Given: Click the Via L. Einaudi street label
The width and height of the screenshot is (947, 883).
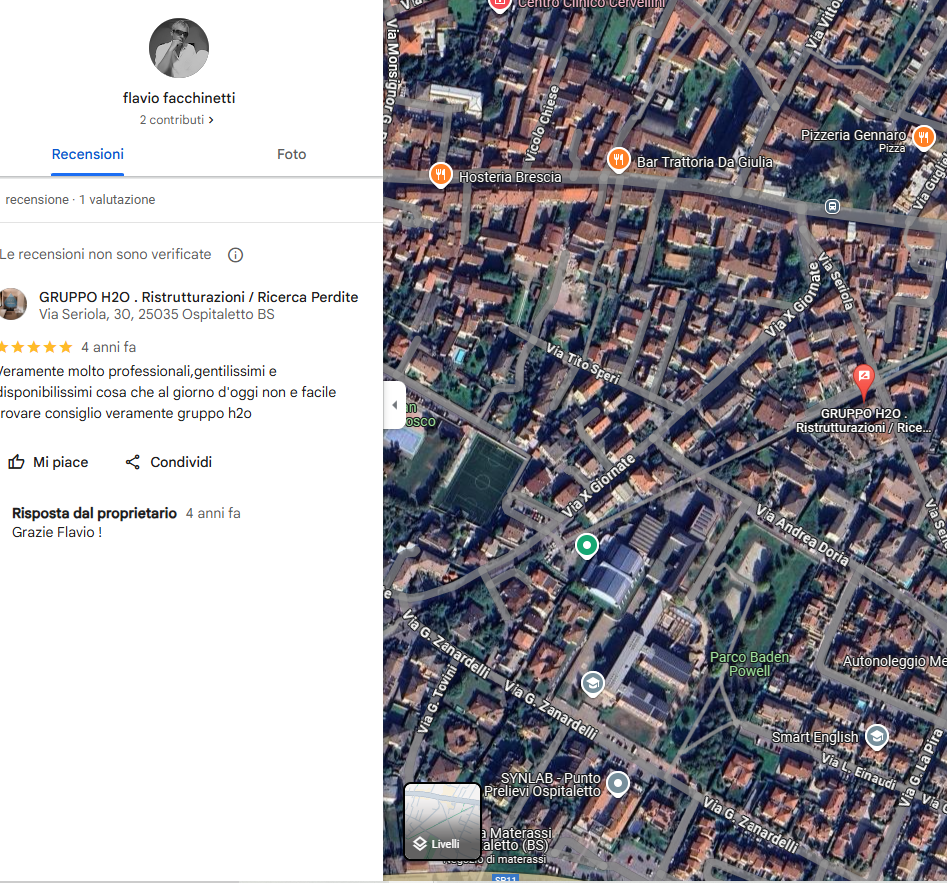Looking at the screenshot, I should pyautogui.click(x=858, y=771).
